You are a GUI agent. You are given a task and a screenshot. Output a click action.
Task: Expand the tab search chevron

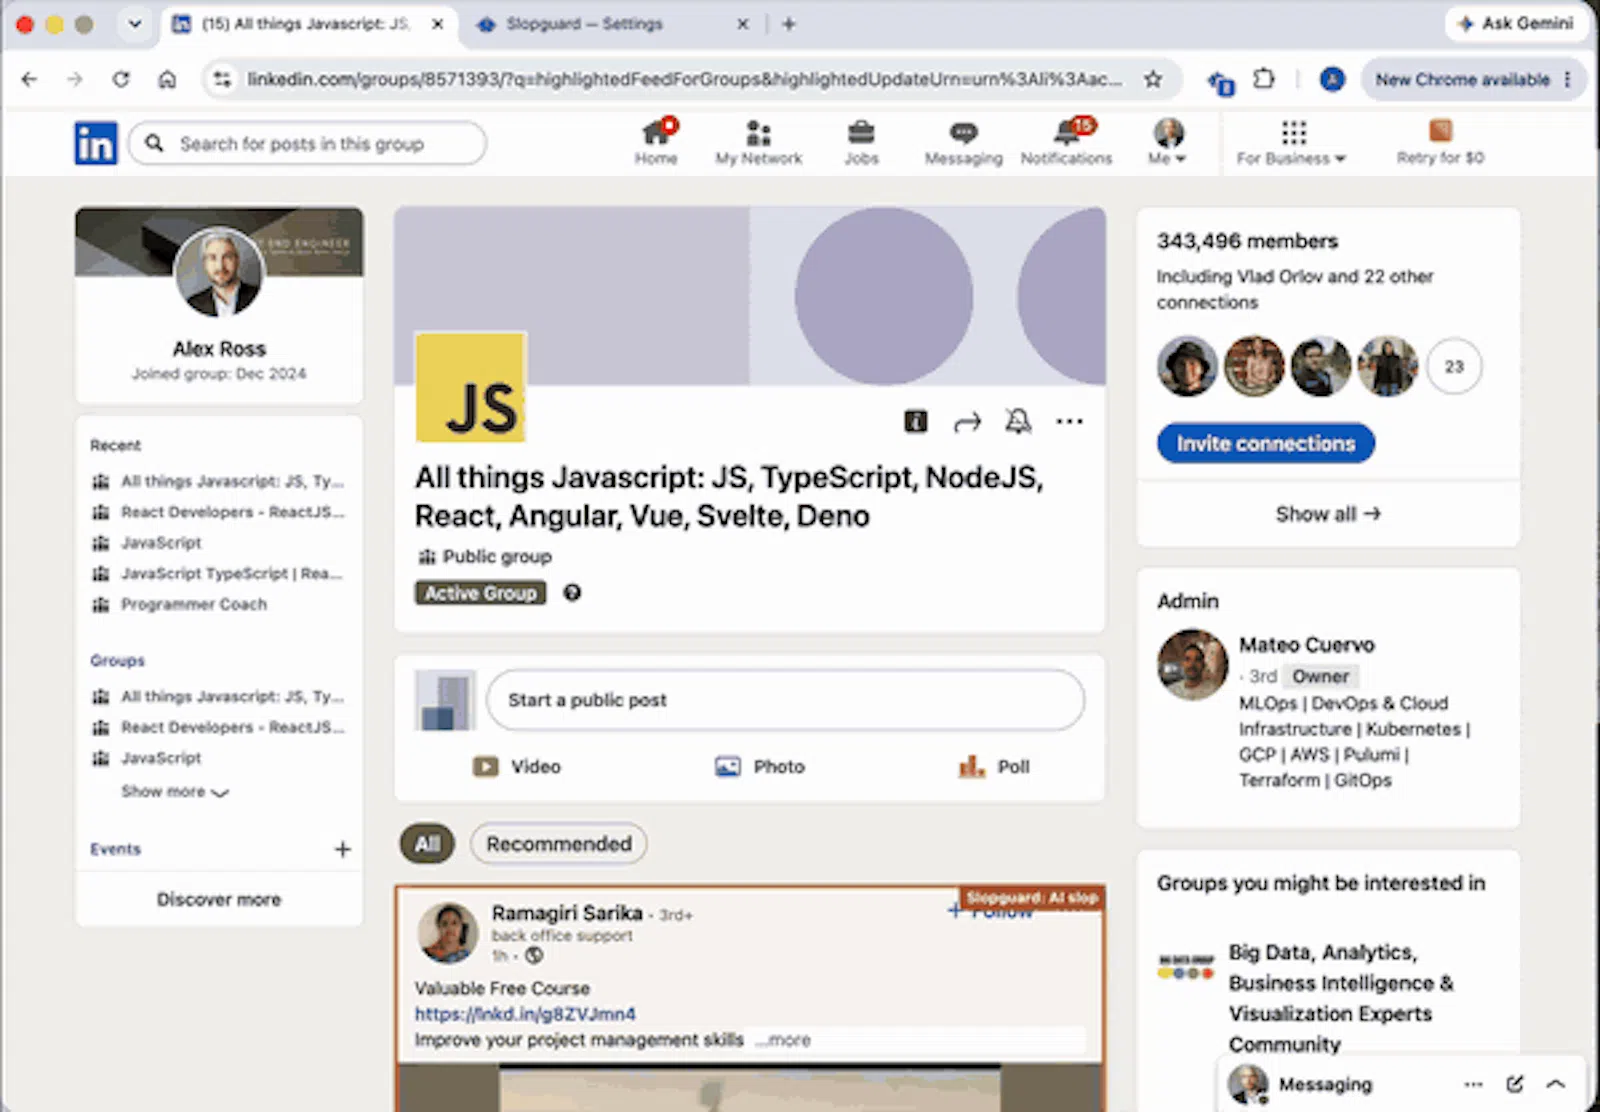[134, 23]
